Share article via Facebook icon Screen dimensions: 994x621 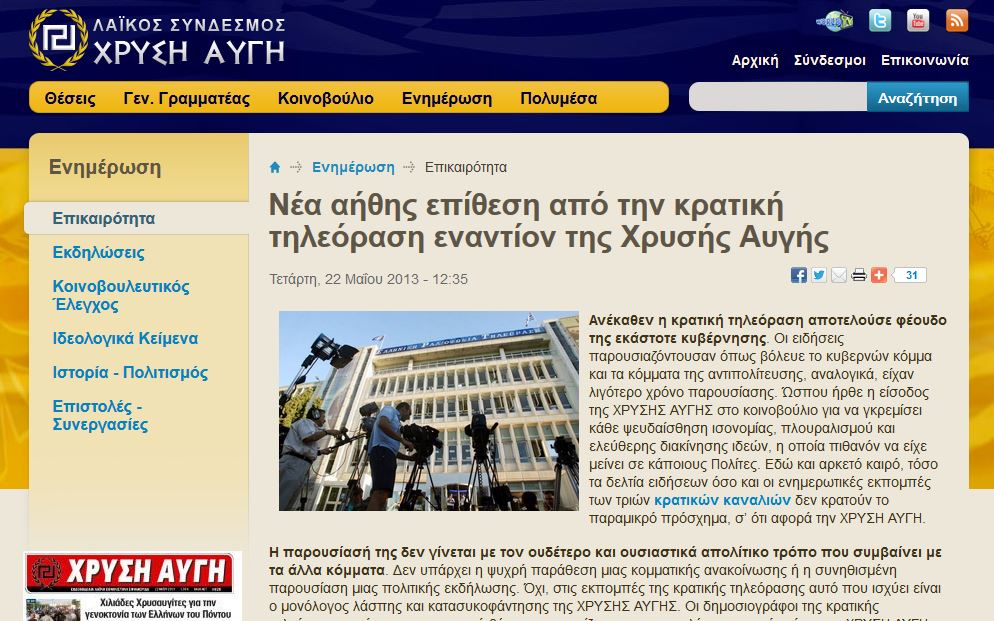tap(799, 275)
